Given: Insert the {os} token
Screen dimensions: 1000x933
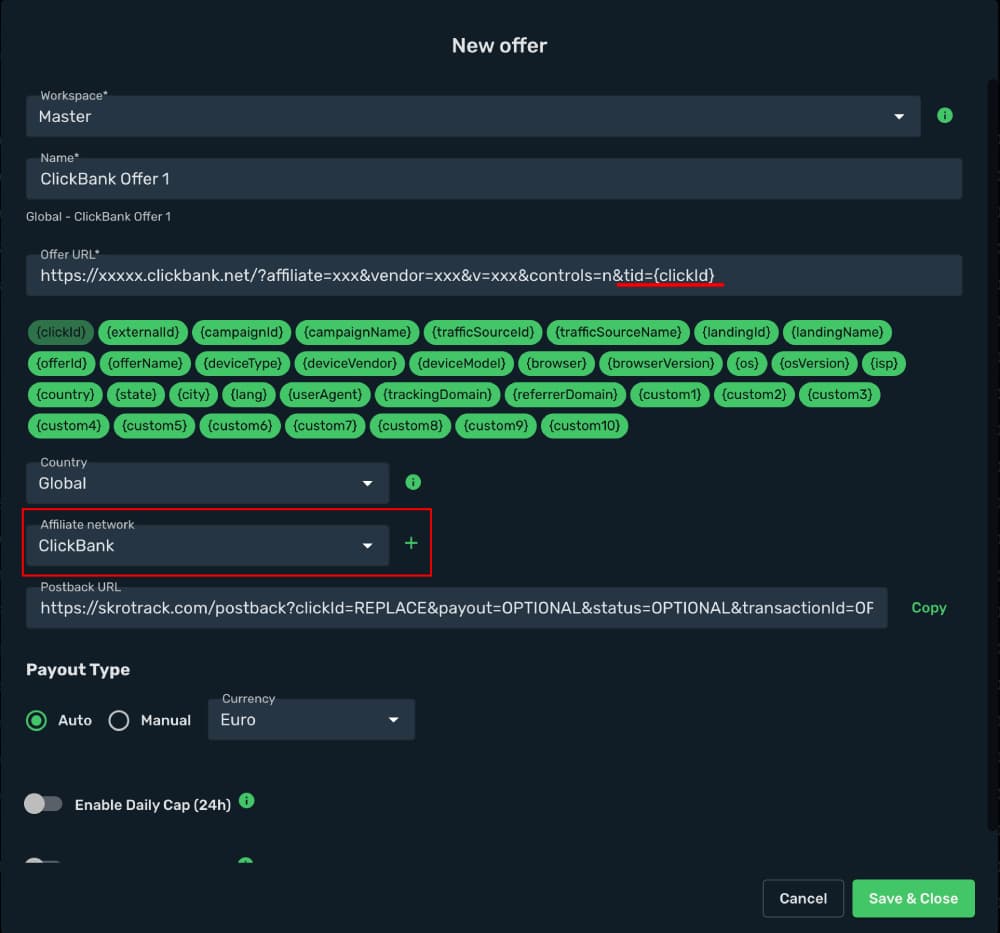Looking at the screenshot, I should [747, 364].
